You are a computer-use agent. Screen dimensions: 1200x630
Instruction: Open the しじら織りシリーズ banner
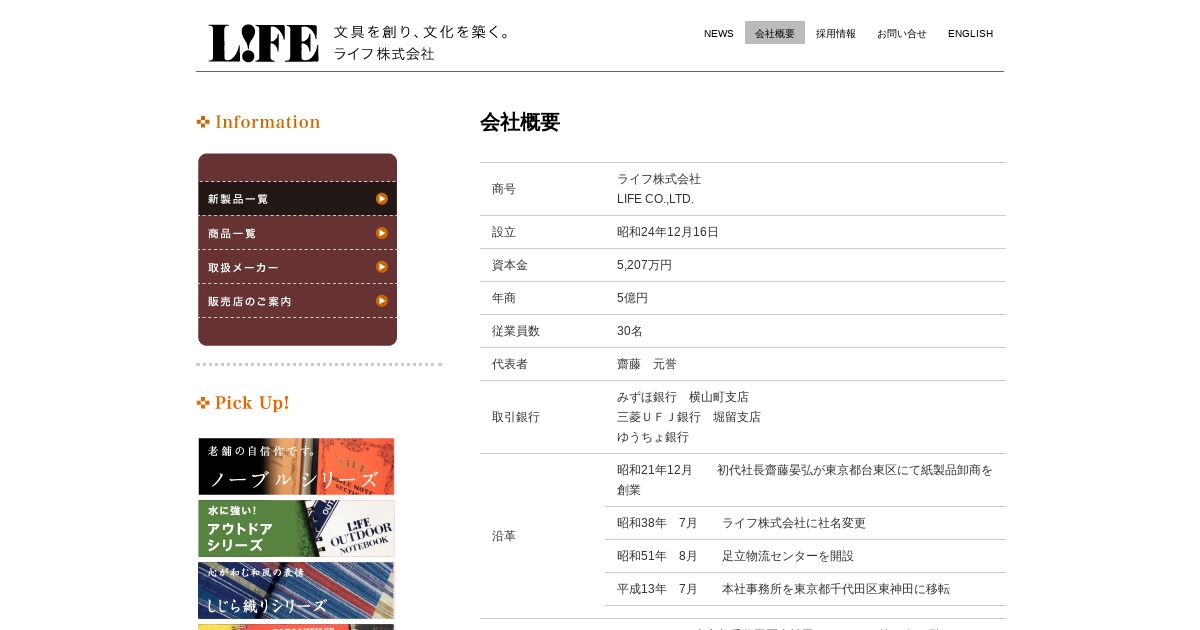click(296, 590)
